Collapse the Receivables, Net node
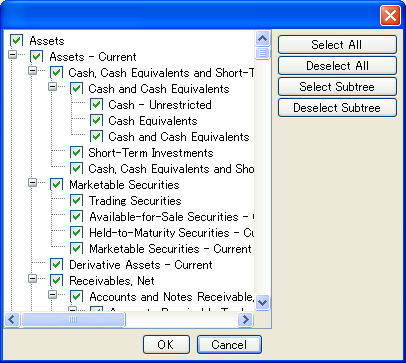This screenshot has height=363, width=406. 32,278
